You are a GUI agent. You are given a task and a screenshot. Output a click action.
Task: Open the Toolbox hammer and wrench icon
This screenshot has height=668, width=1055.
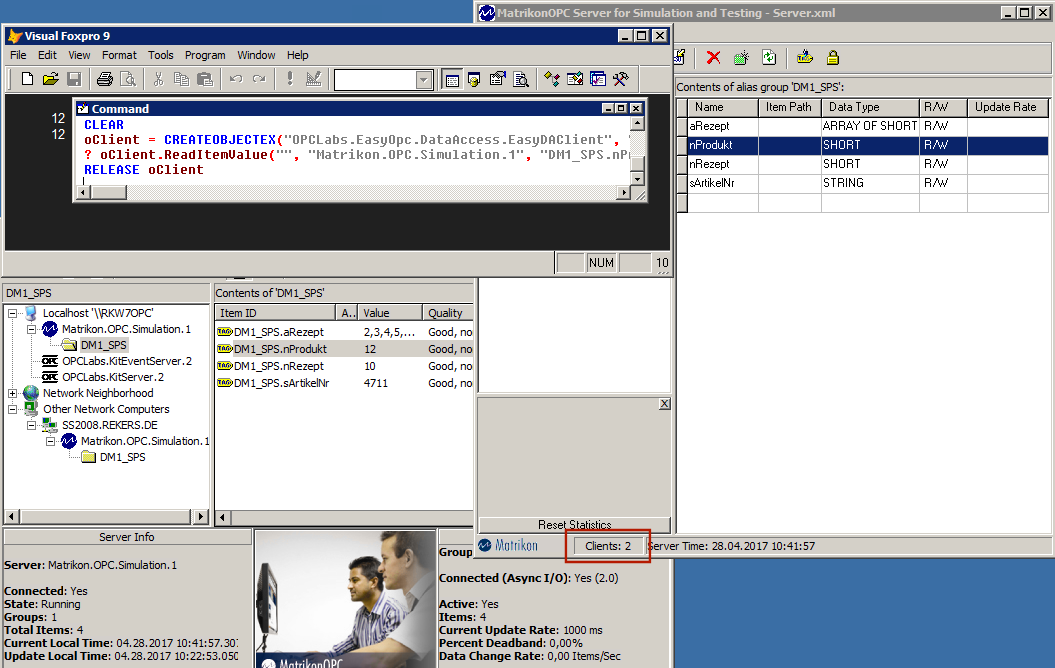(x=620, y=80)
